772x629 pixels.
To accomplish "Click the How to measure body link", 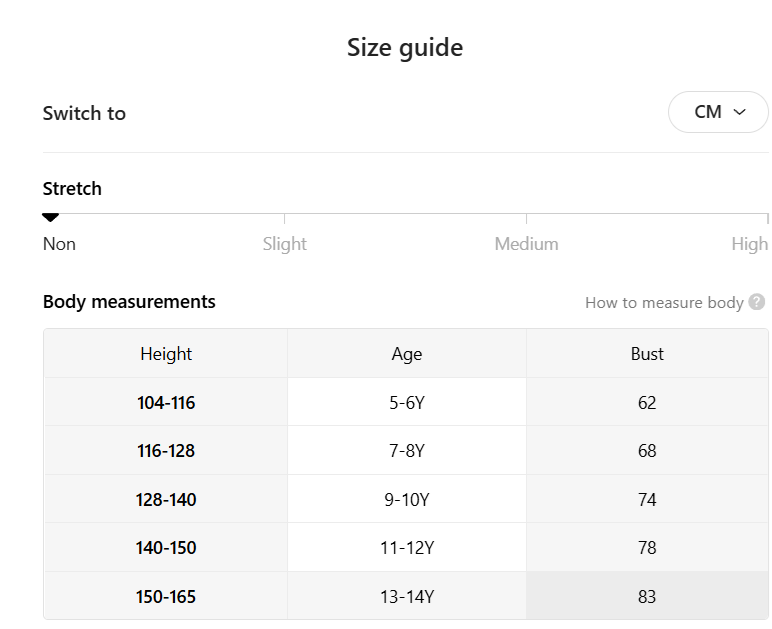I will tap(664, 302).
